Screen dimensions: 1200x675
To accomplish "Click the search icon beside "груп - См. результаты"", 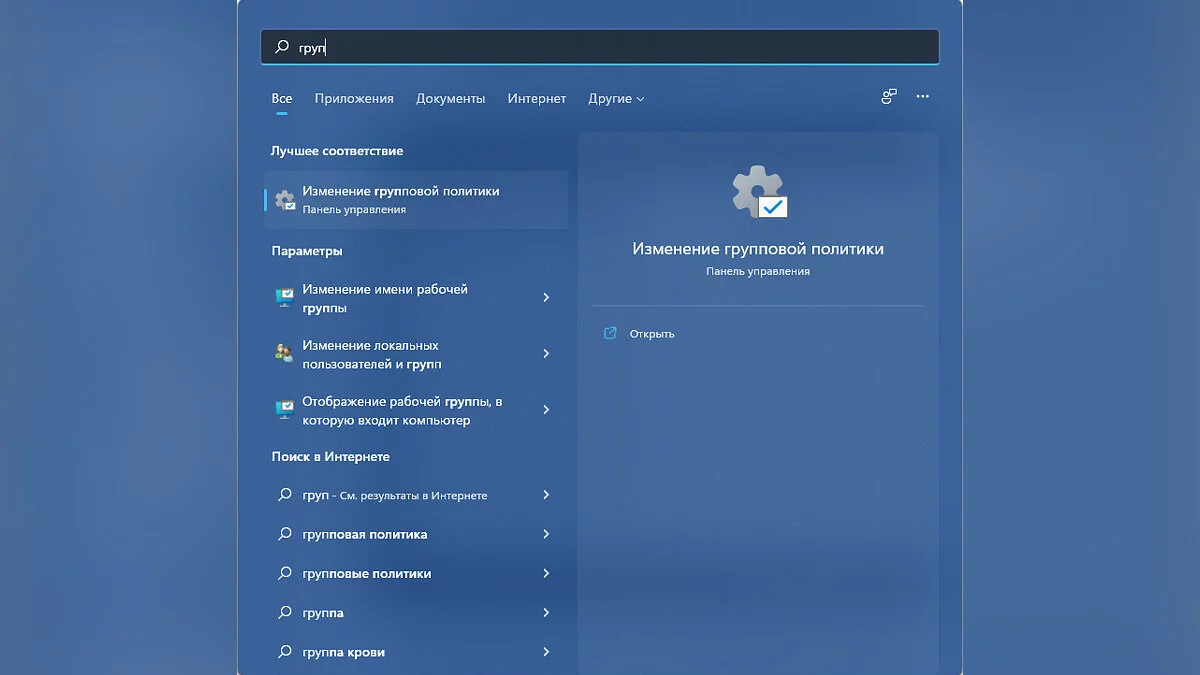I will tap(284, 494).
